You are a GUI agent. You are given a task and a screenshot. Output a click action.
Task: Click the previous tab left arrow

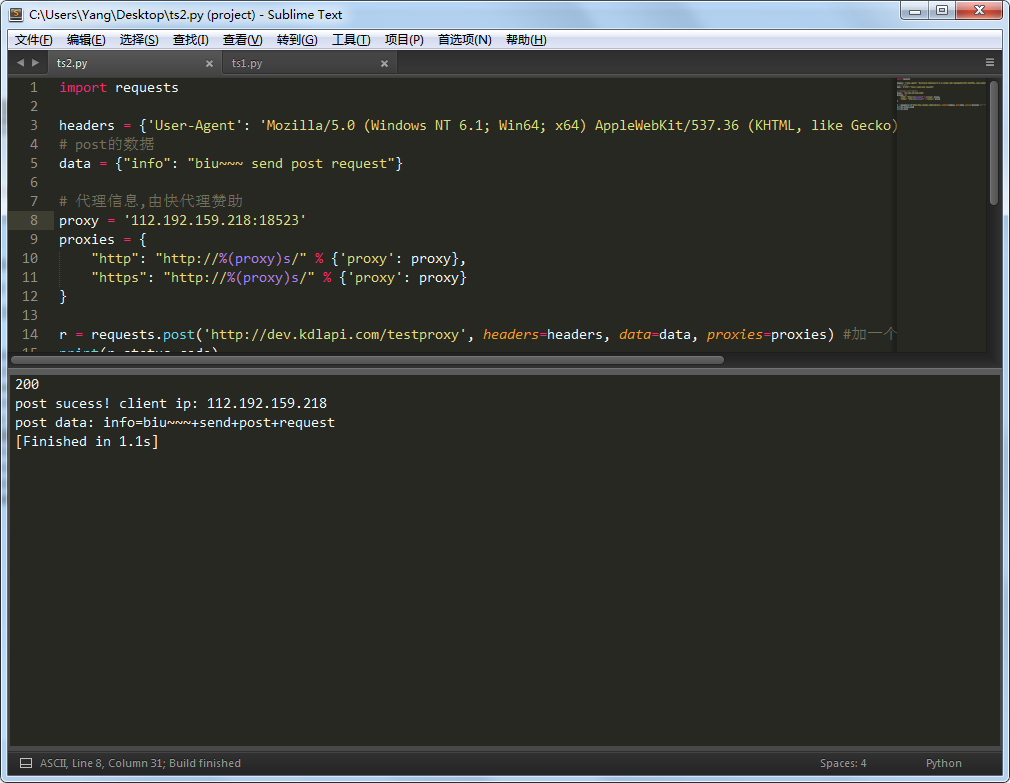pyautogui.click(x=20, y=63)
